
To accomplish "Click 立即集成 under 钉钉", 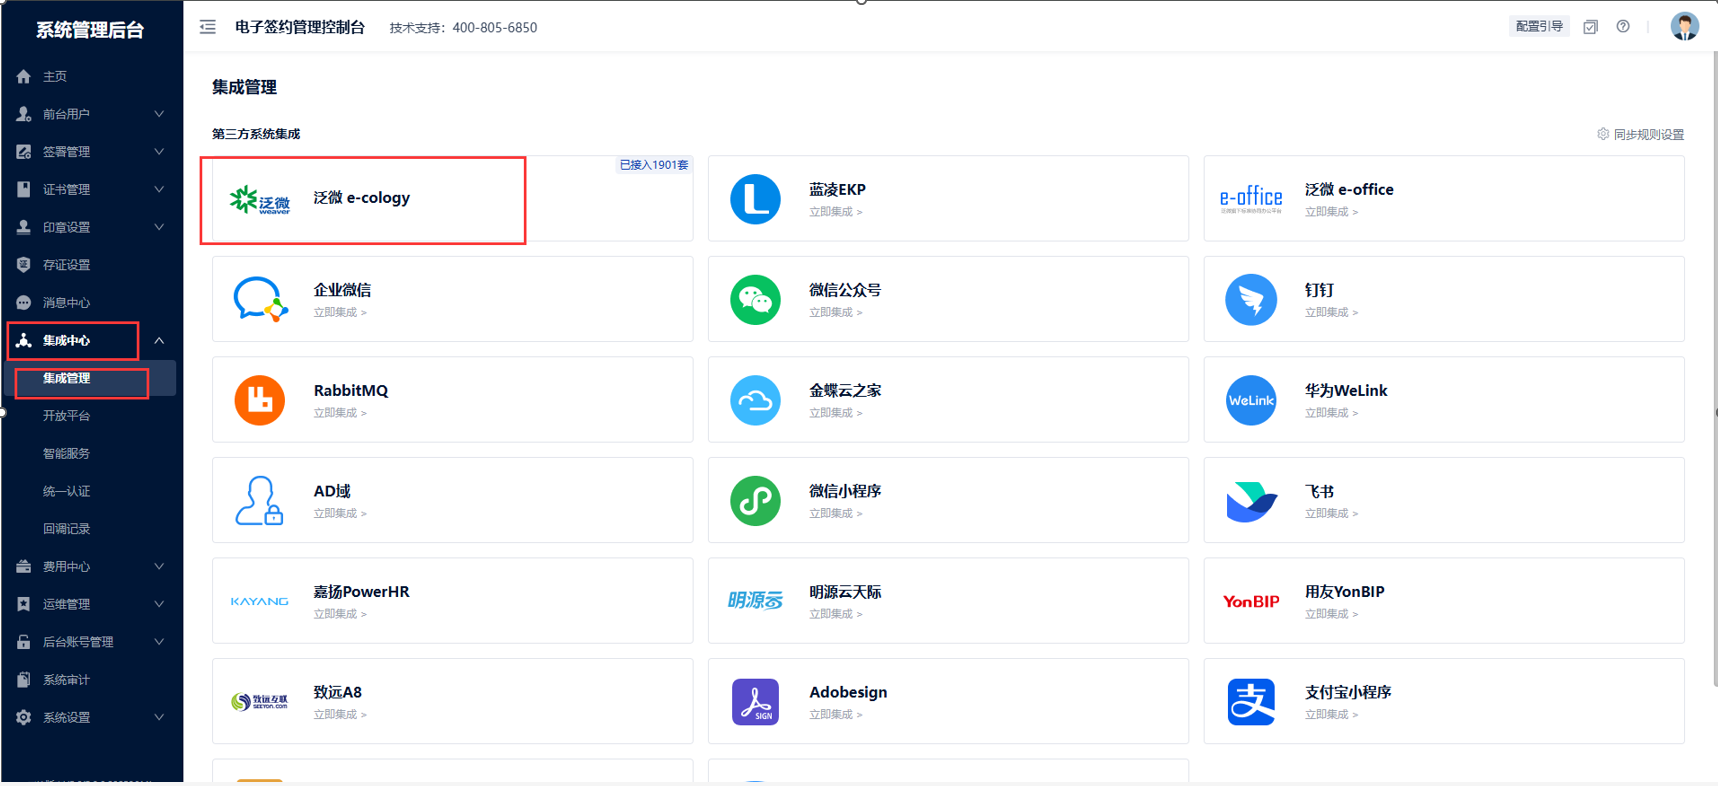I will point(1331,312).
